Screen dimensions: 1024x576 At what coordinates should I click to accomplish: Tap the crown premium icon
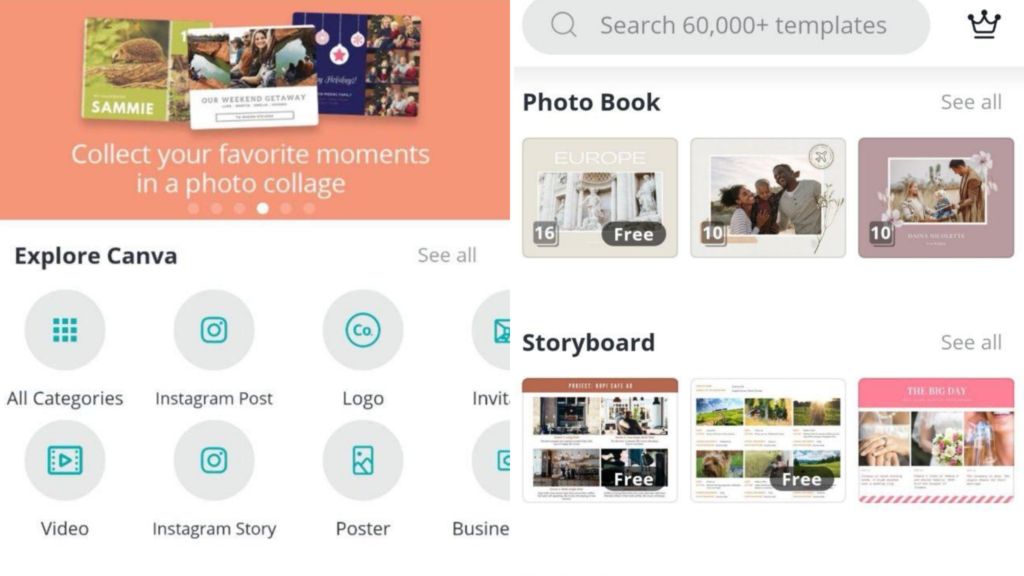click(984, 25)
